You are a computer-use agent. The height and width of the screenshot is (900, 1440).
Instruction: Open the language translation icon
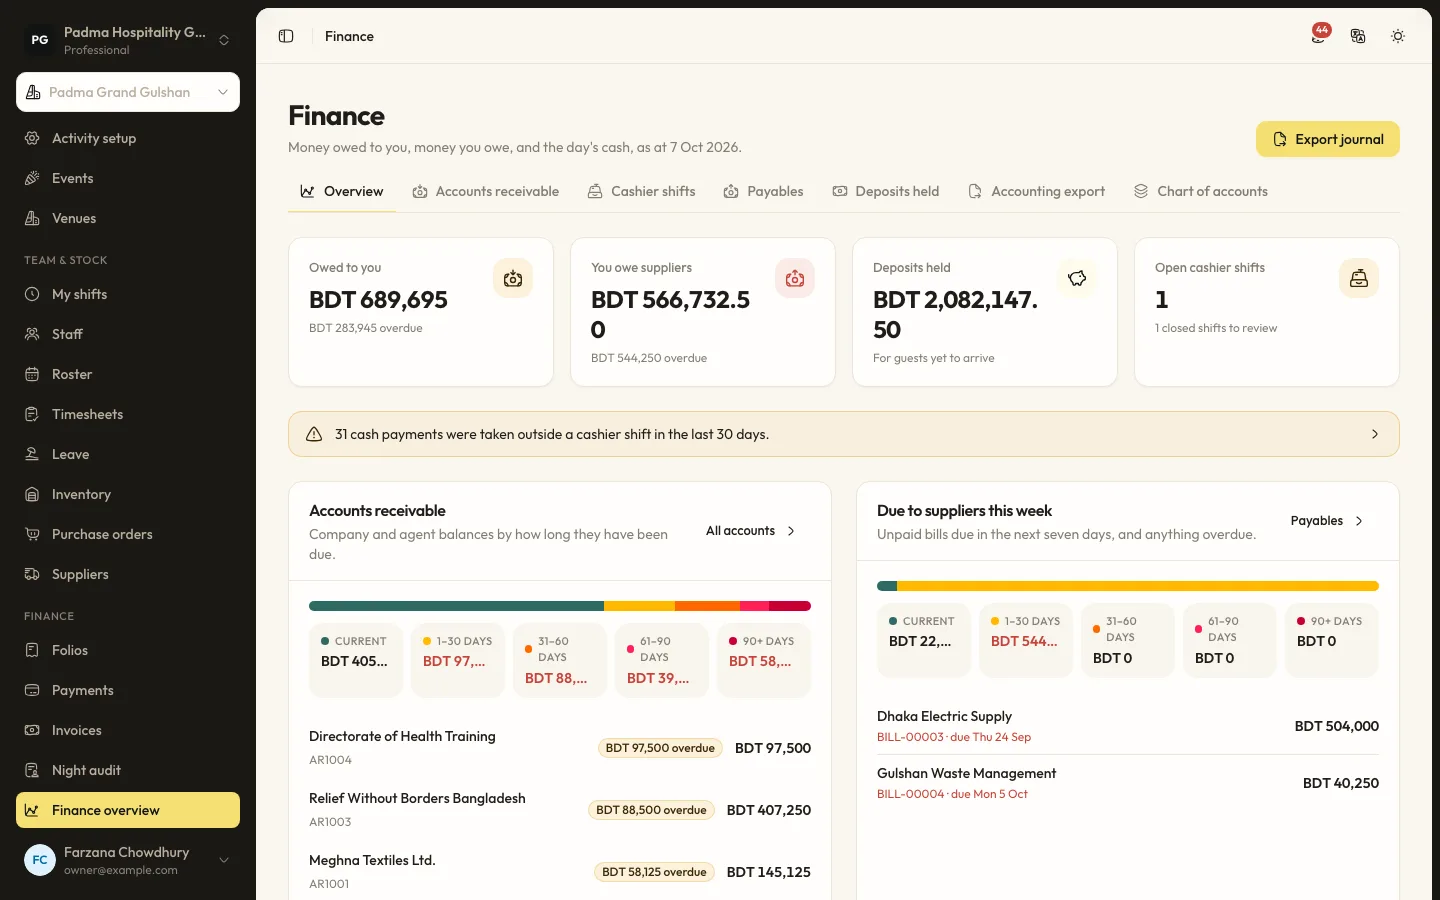[x=1358, y=36]
